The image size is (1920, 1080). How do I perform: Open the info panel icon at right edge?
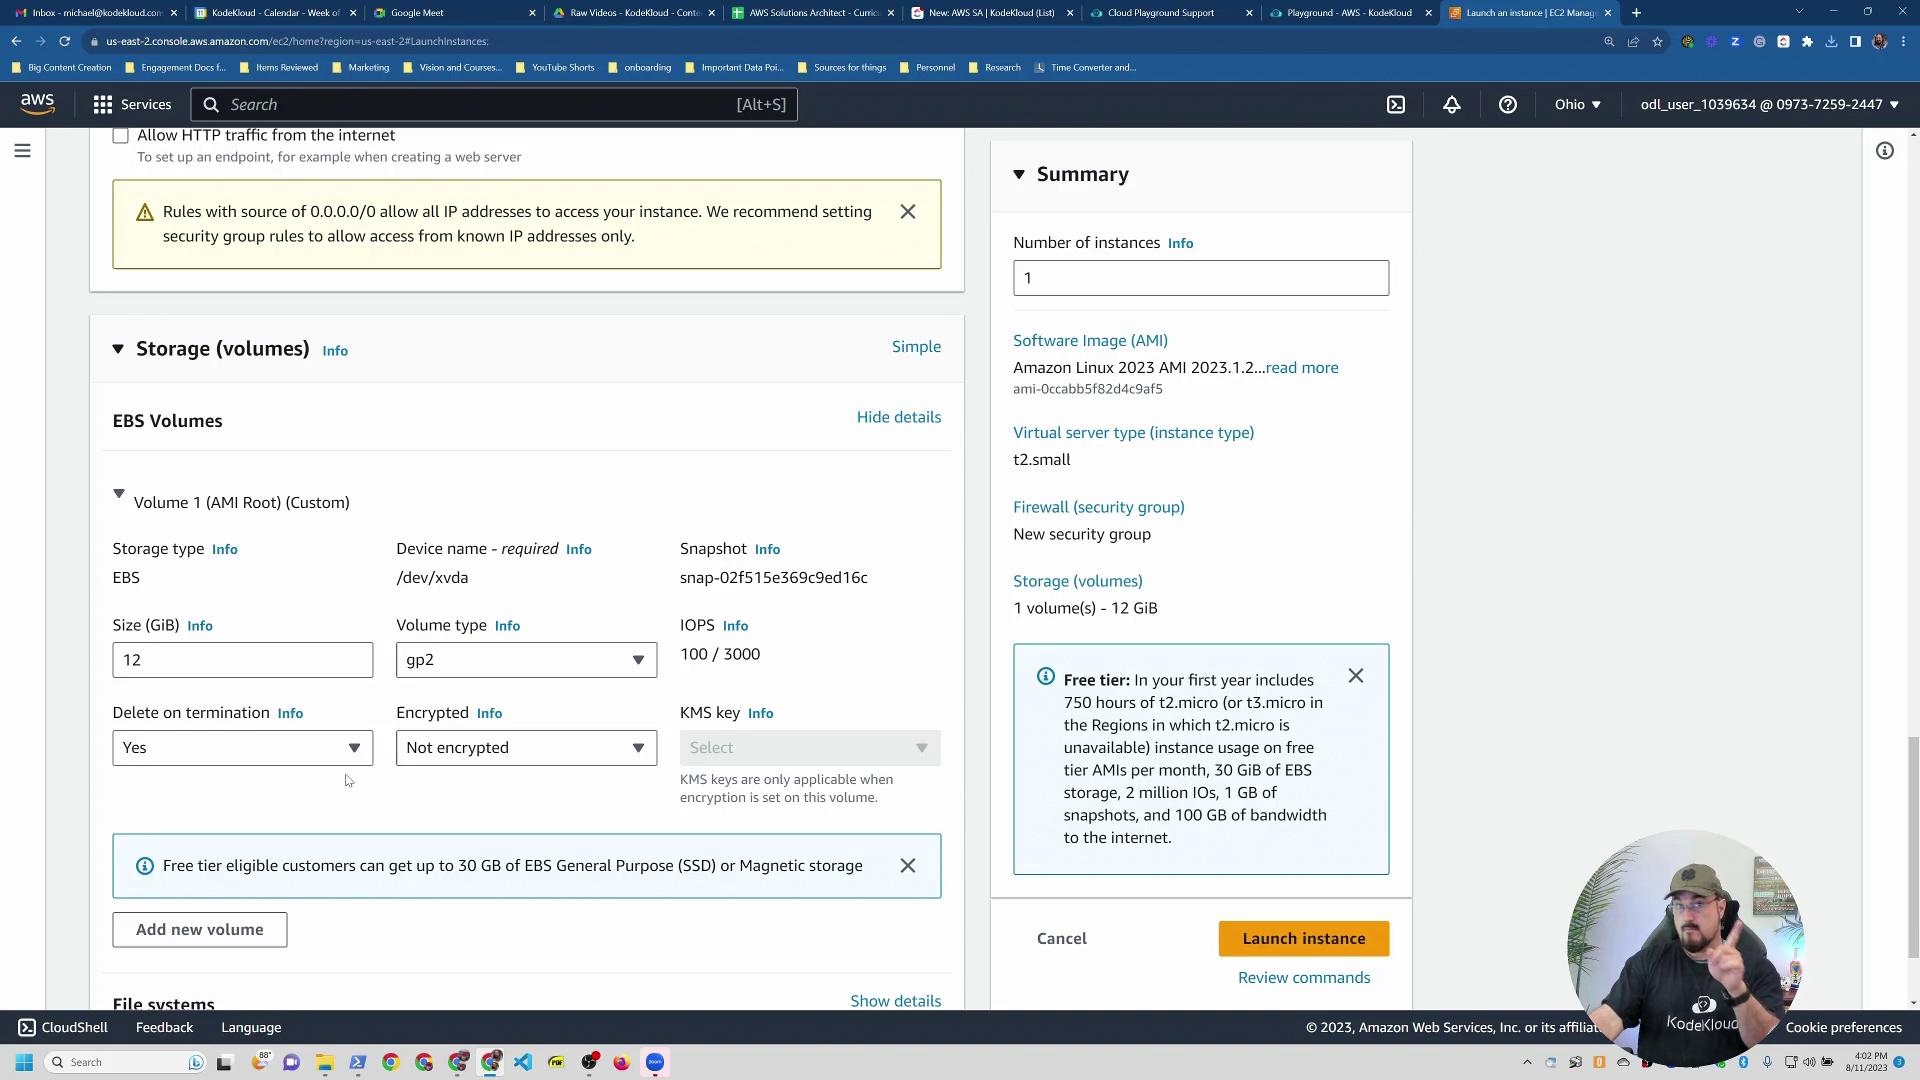1885,151
